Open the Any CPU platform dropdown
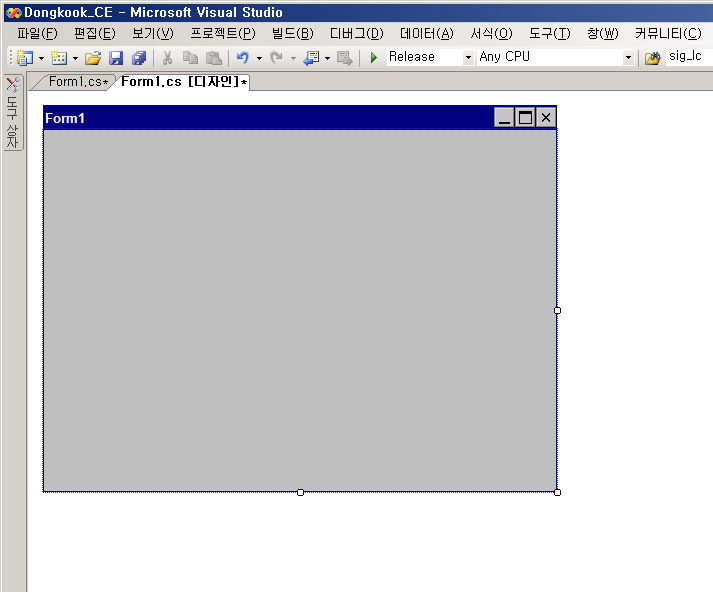Screen dimensions: 713x592 click(x=628, y=57)
